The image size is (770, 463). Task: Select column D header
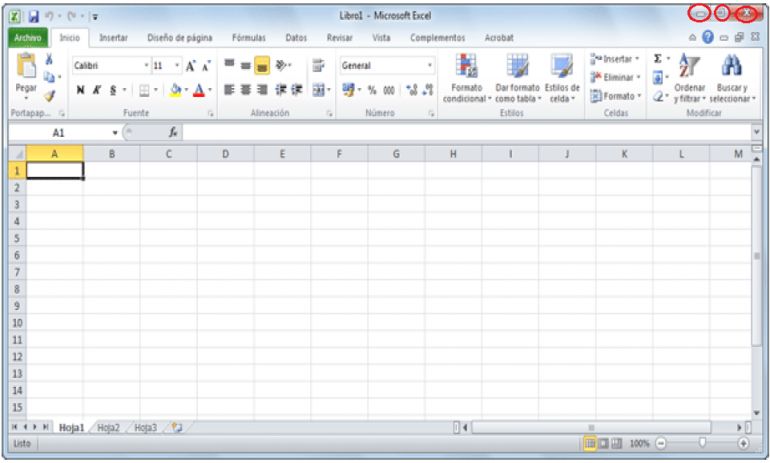pos(225,154)
